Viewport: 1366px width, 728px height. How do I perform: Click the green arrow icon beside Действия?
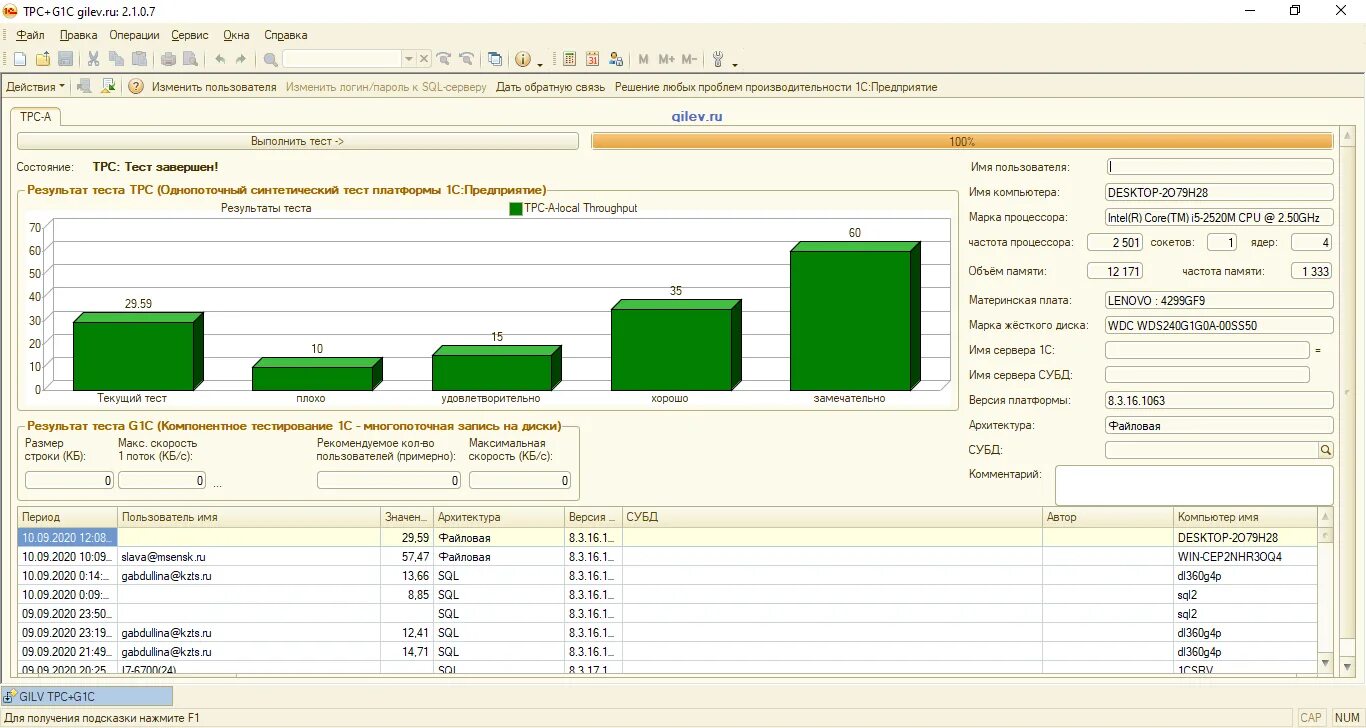(x=109, y=87)
